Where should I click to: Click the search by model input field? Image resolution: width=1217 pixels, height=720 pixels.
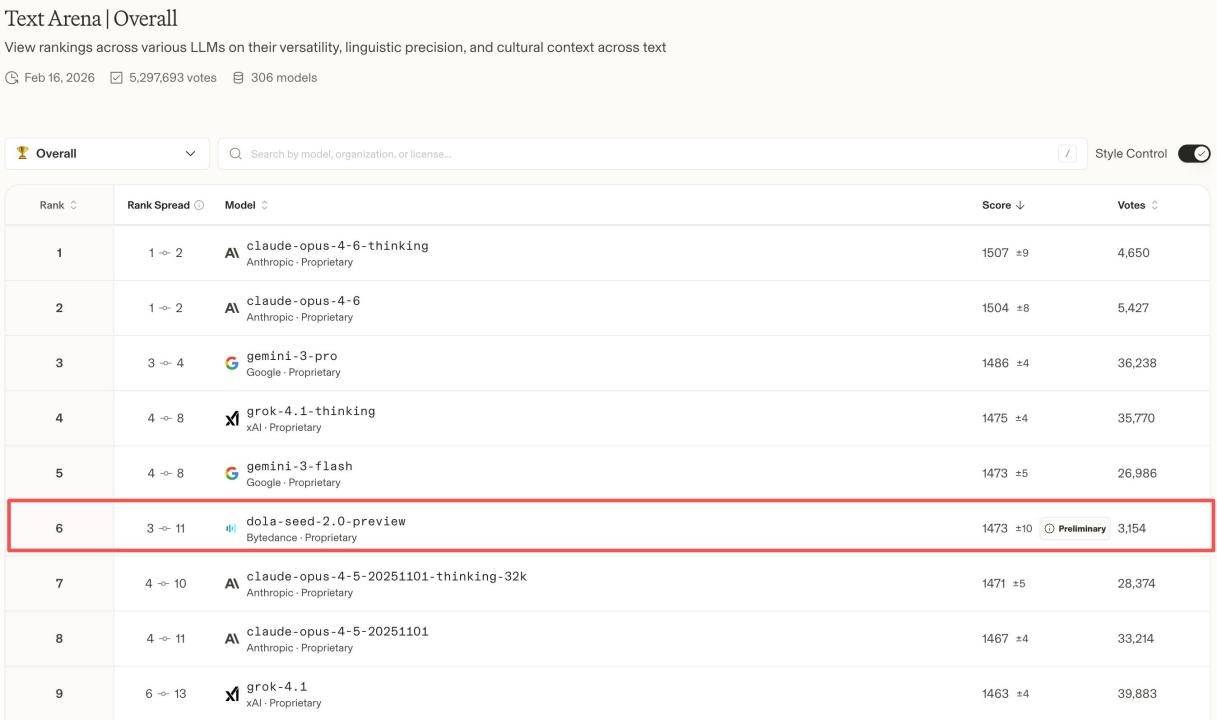(x=640, y=154)
